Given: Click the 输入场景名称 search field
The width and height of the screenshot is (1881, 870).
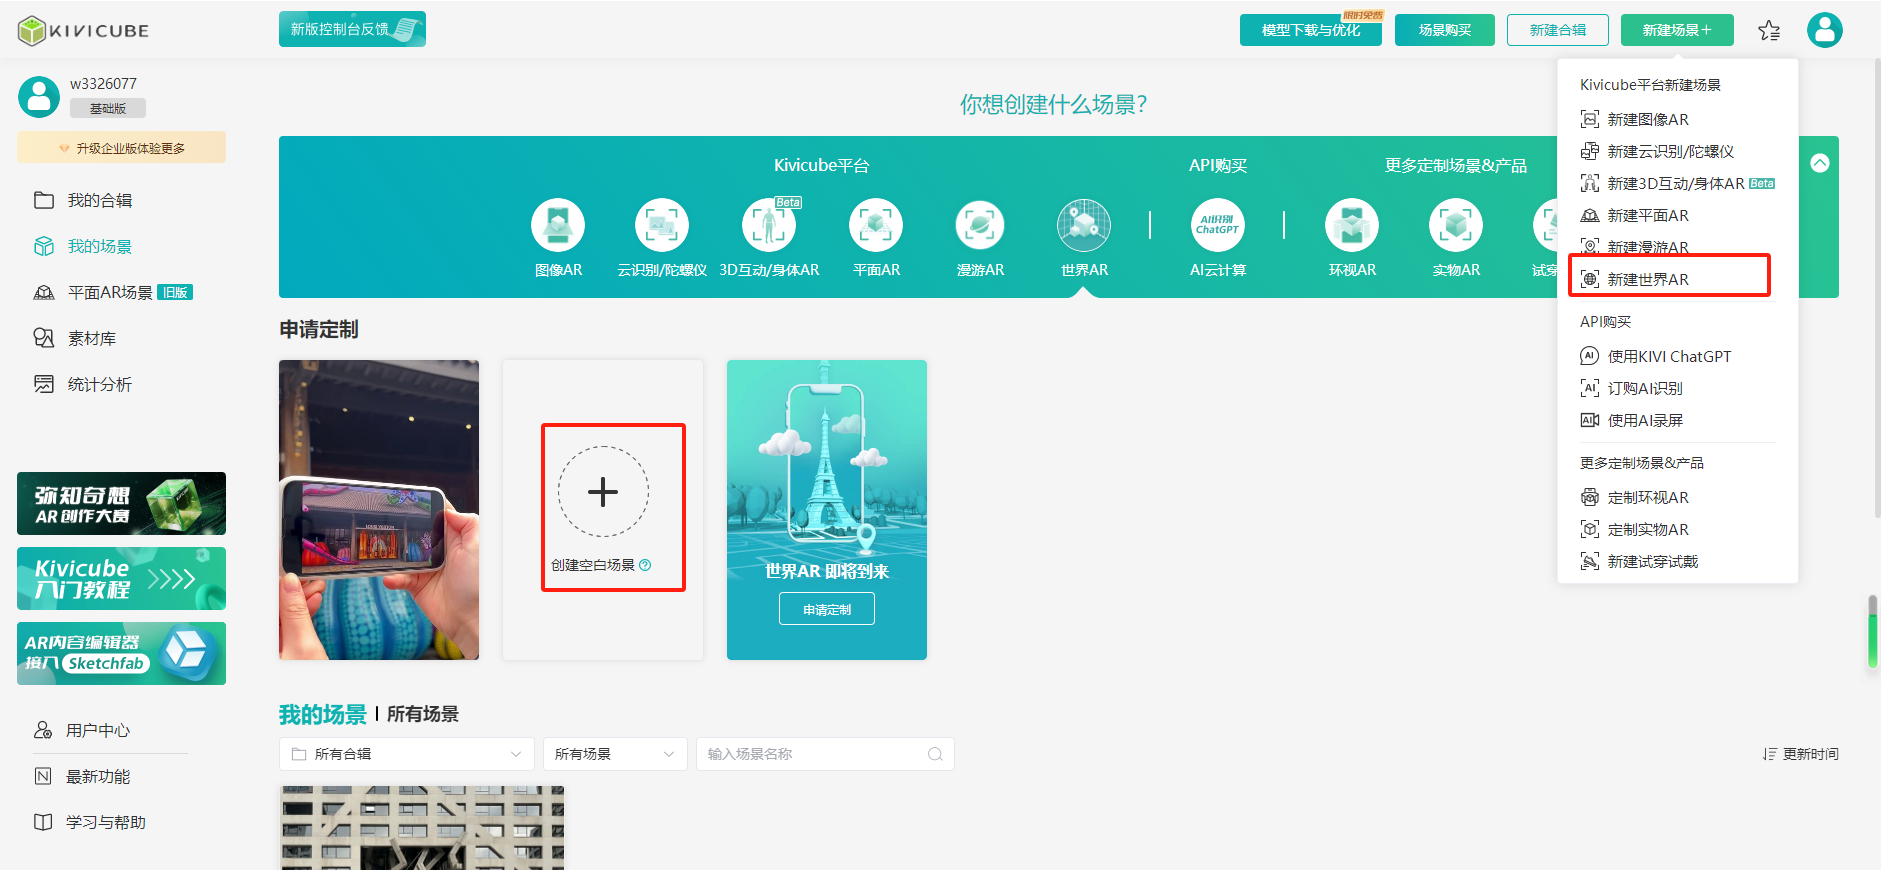Looking at the screenshot, I should (x=815, y=754).
